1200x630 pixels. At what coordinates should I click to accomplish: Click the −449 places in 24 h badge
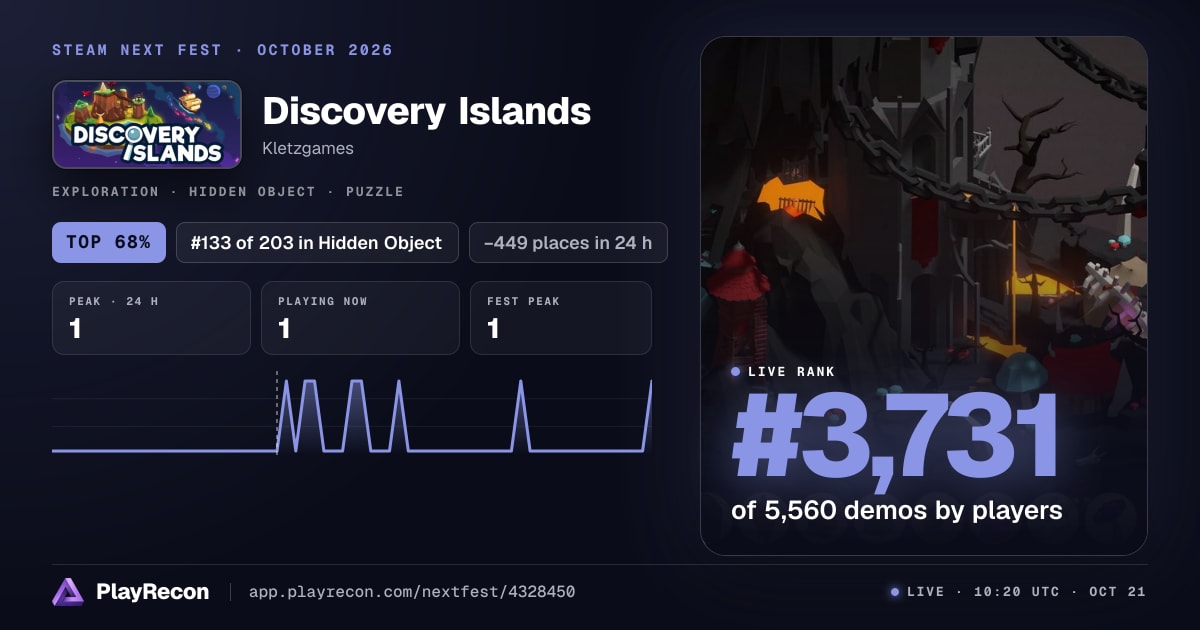pos(568,242)
